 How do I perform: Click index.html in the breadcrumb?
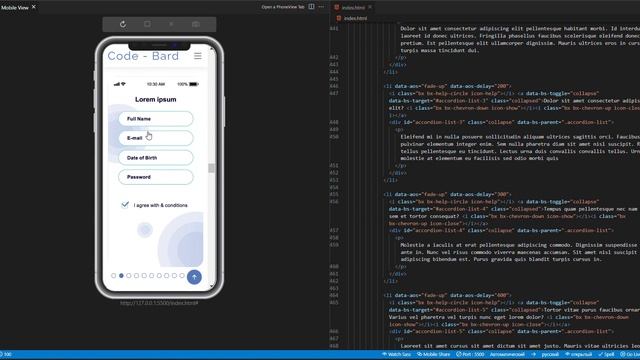[355, 18]
